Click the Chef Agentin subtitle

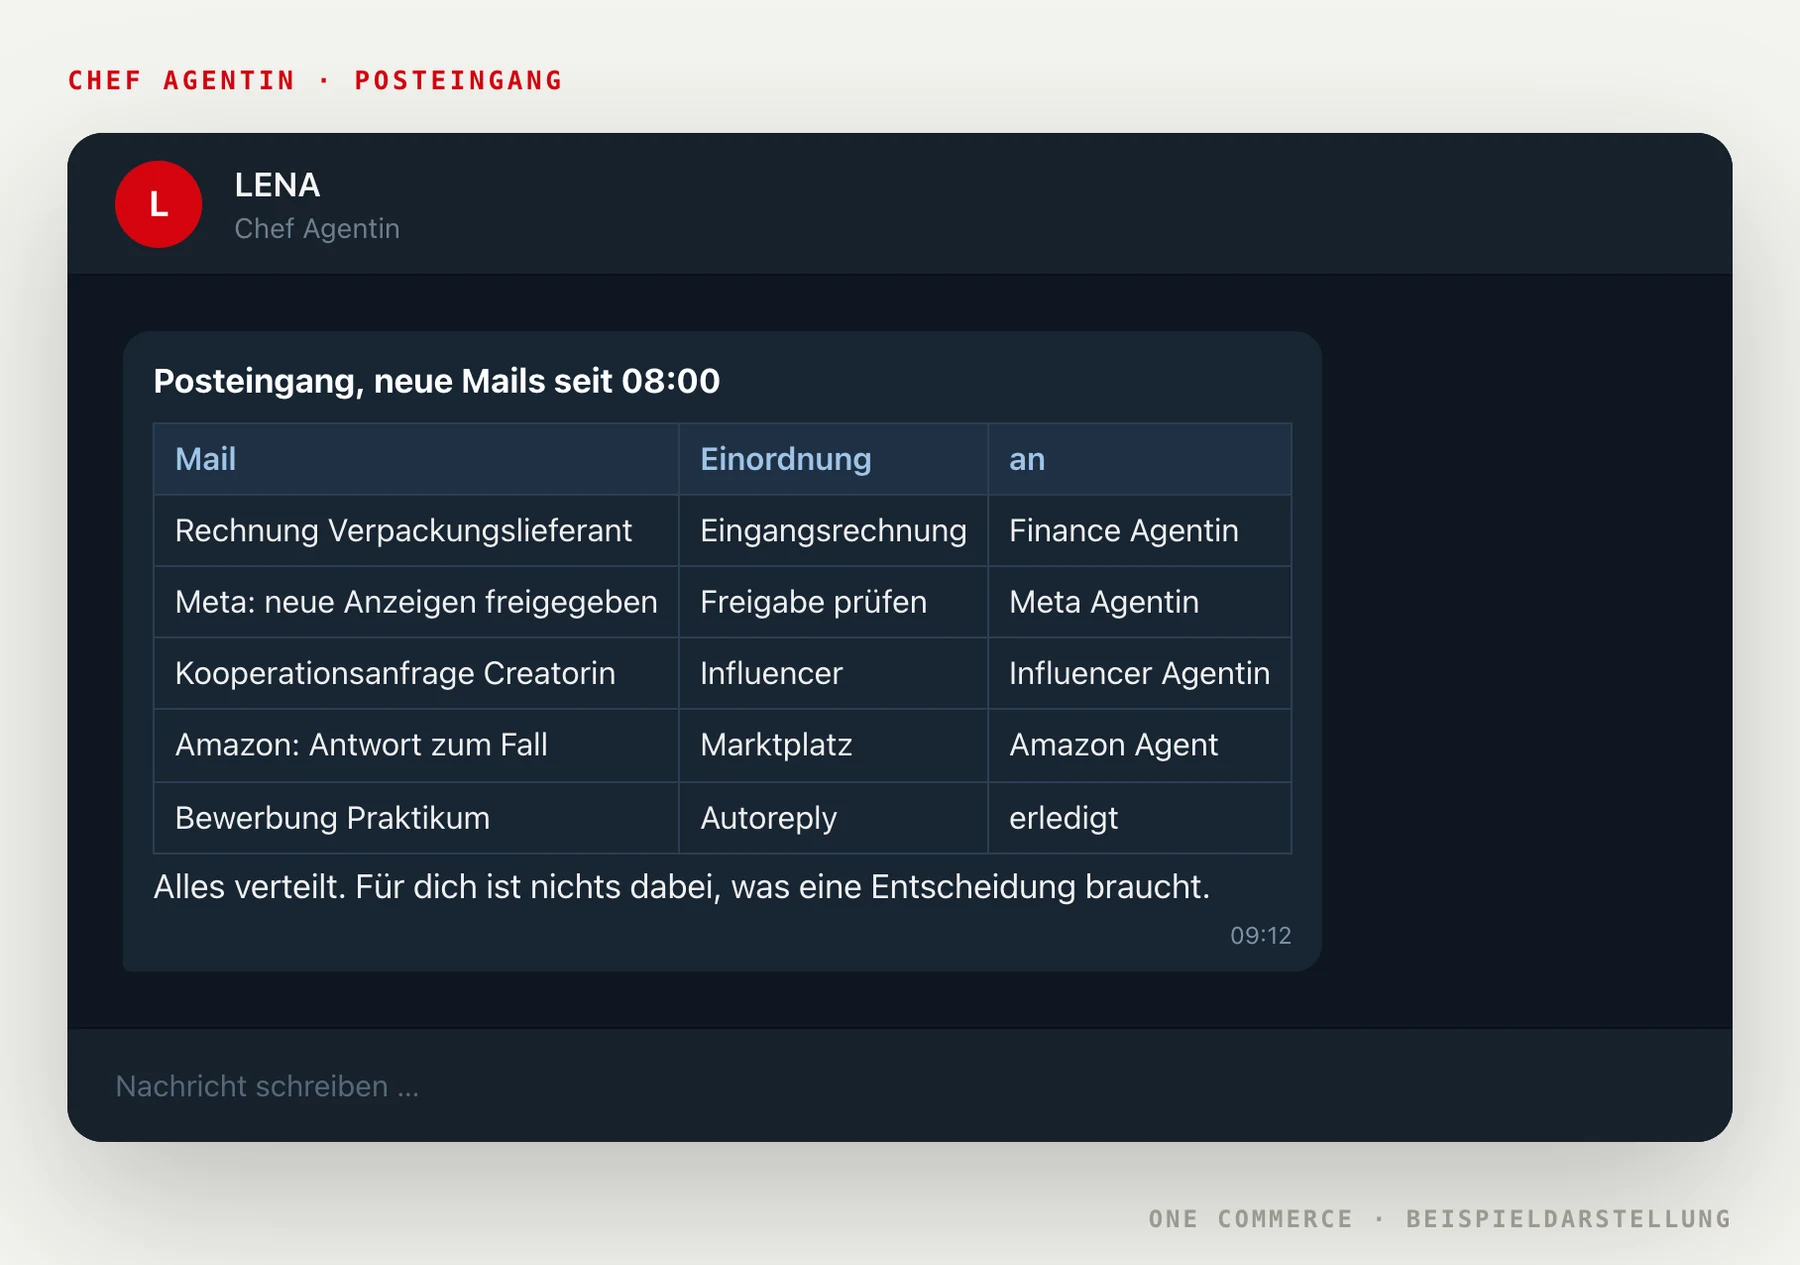(317, 229)
